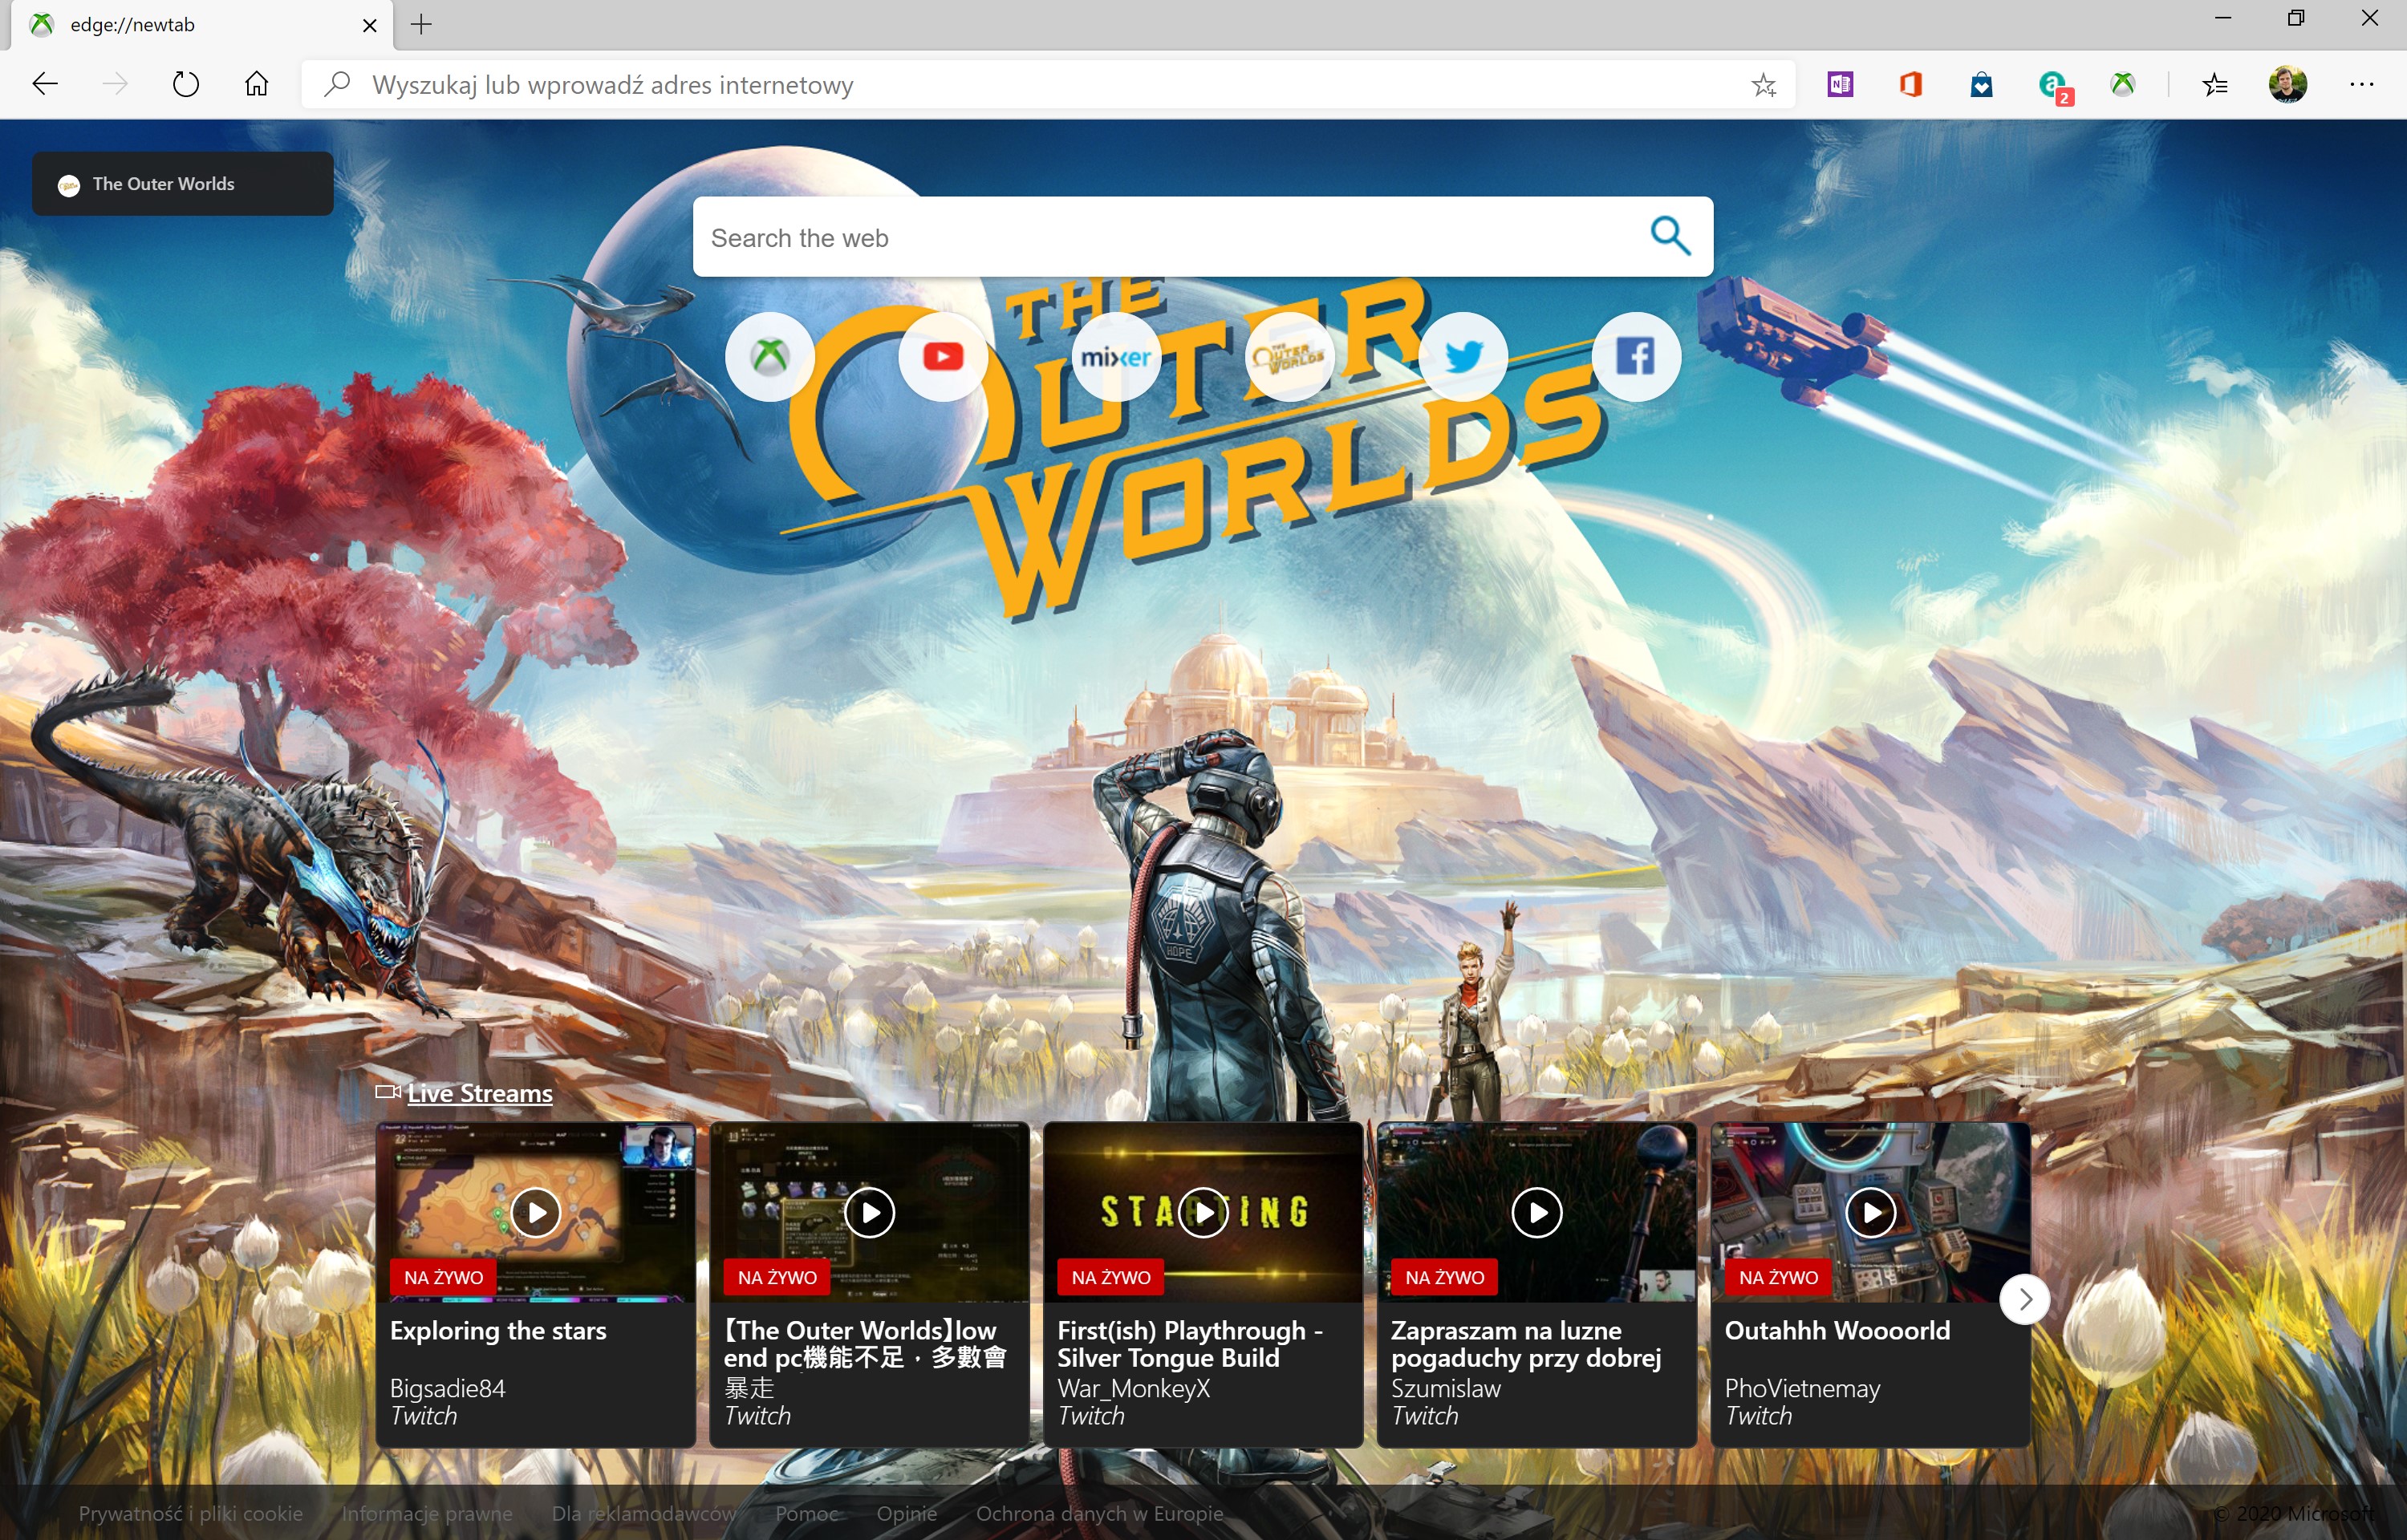Open Xbox extension in toolbar
Screen dimensions: 2407x1540
tap(2123, 85)
